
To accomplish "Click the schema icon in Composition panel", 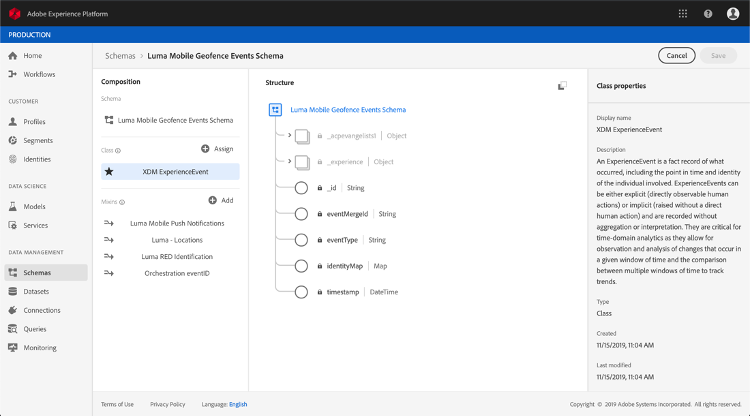I will click(109, 120).
